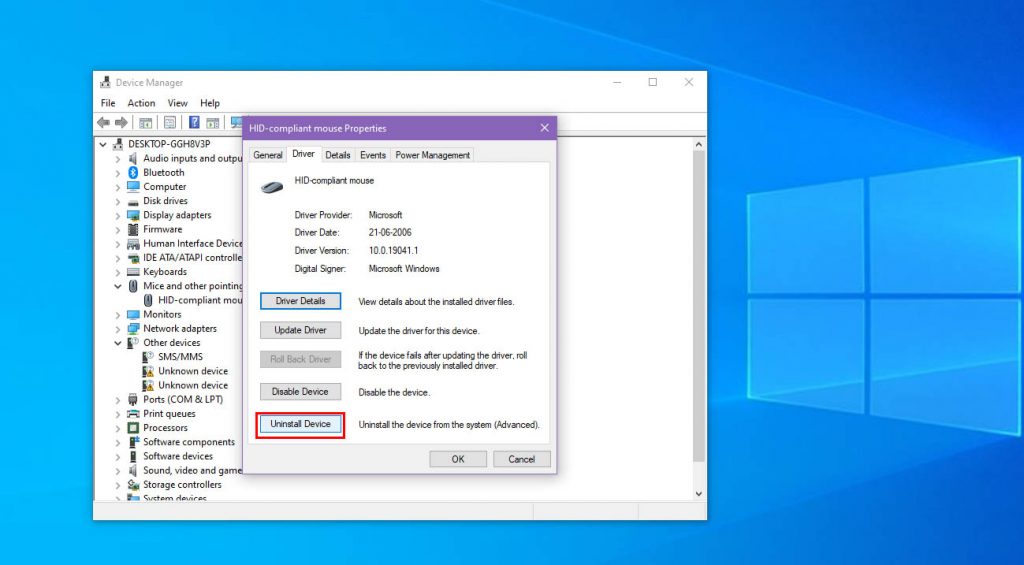Click the scrollbar down arrow in Device Manager
This screenshot has height=565, width=1024.
tap(698, 494)
